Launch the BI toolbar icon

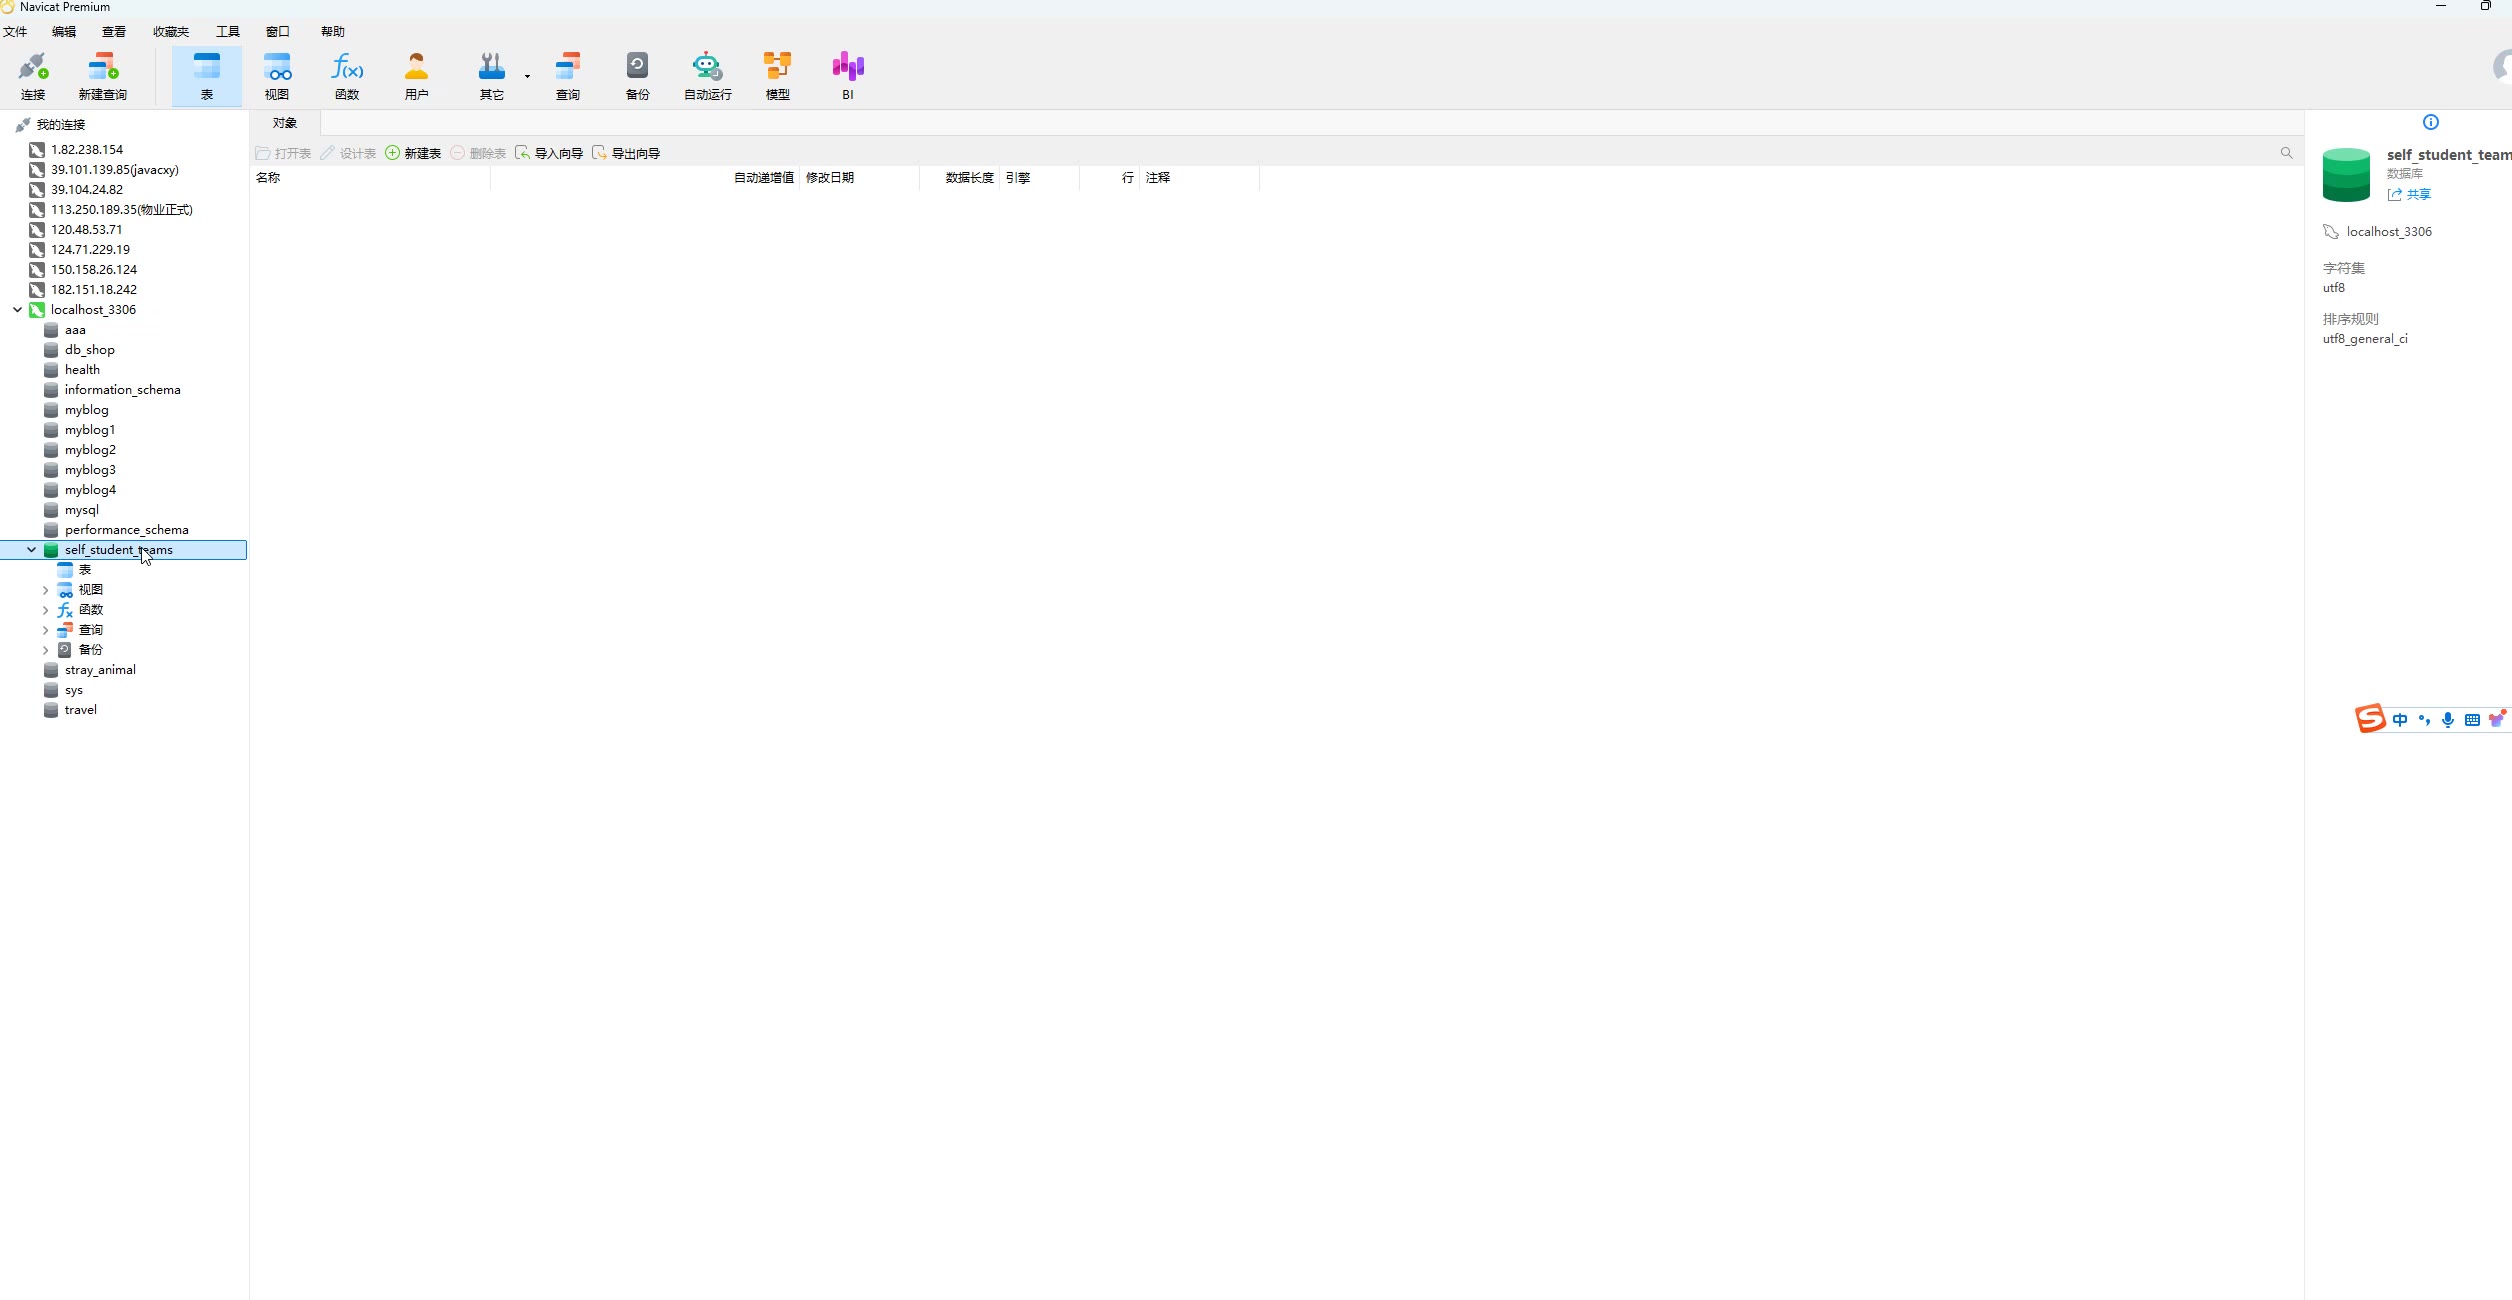tap(847, 76)
